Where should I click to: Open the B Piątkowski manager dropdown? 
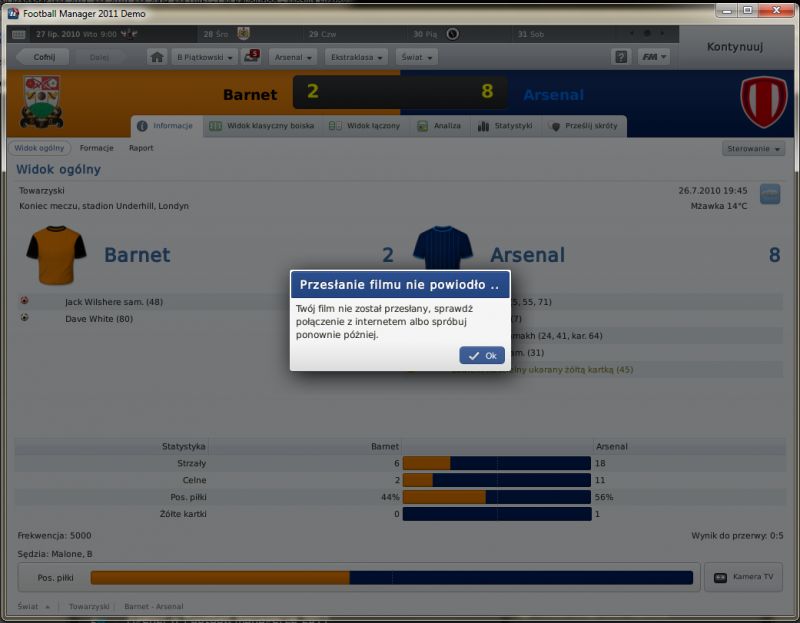click(205, 57)
